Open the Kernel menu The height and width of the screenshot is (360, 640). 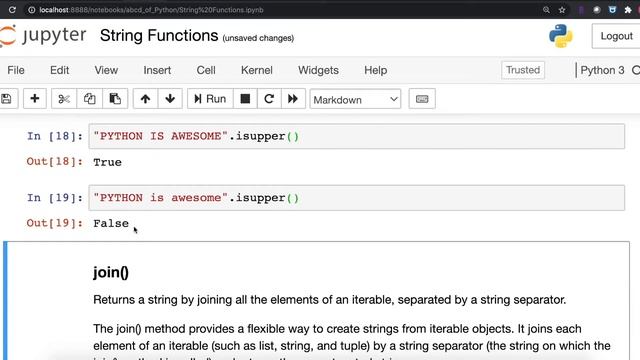point(257,70)
